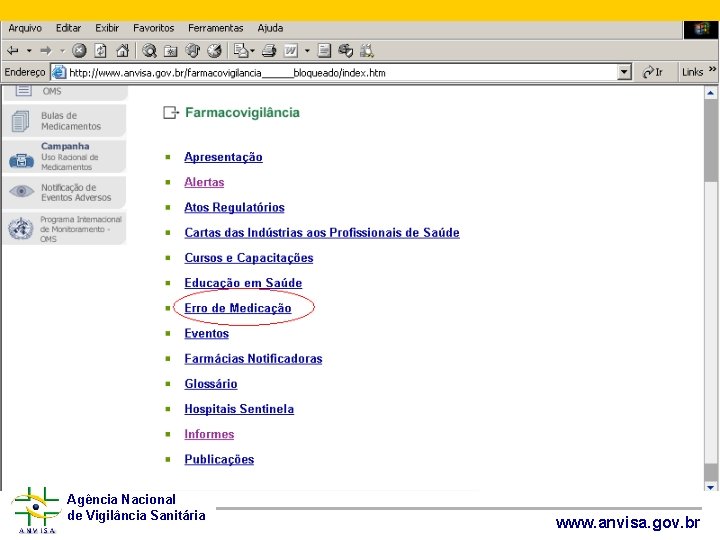Open the Forward history dropdown arrow
The image size is (720, 540).
pos(62,51)
